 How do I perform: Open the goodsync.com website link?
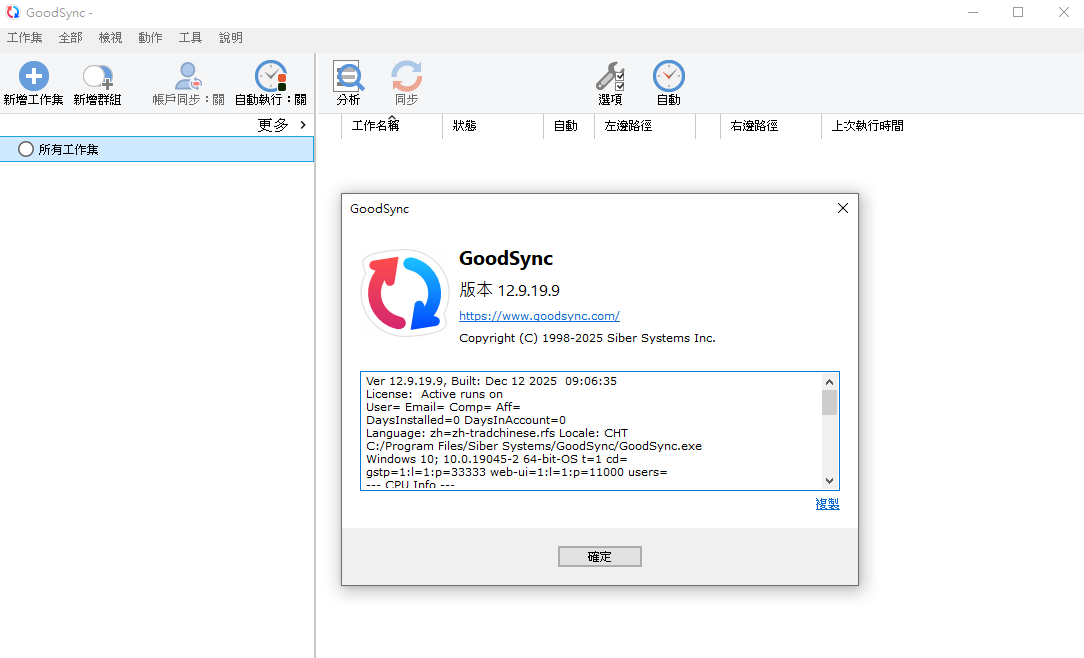click(x=539, y=316)
